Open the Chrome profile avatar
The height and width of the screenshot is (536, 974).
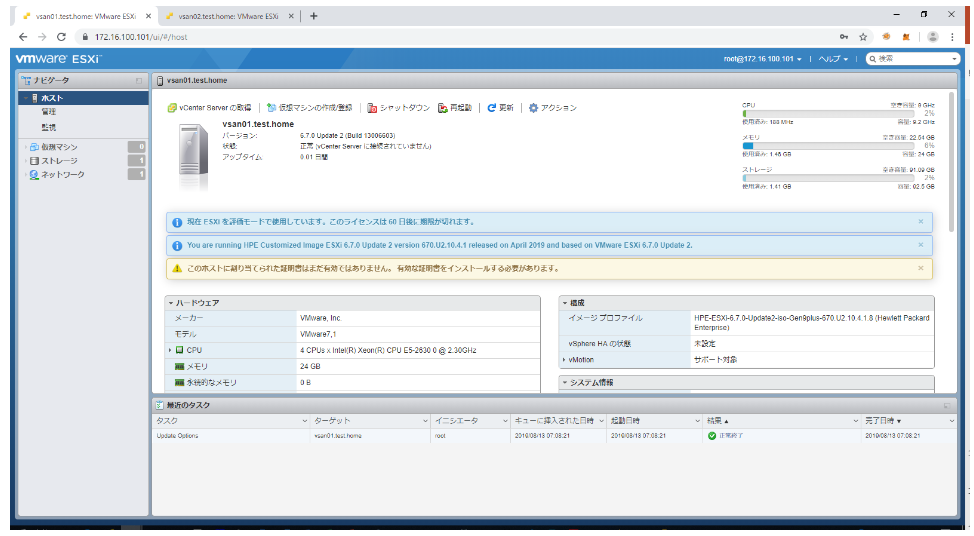[932, 37]
